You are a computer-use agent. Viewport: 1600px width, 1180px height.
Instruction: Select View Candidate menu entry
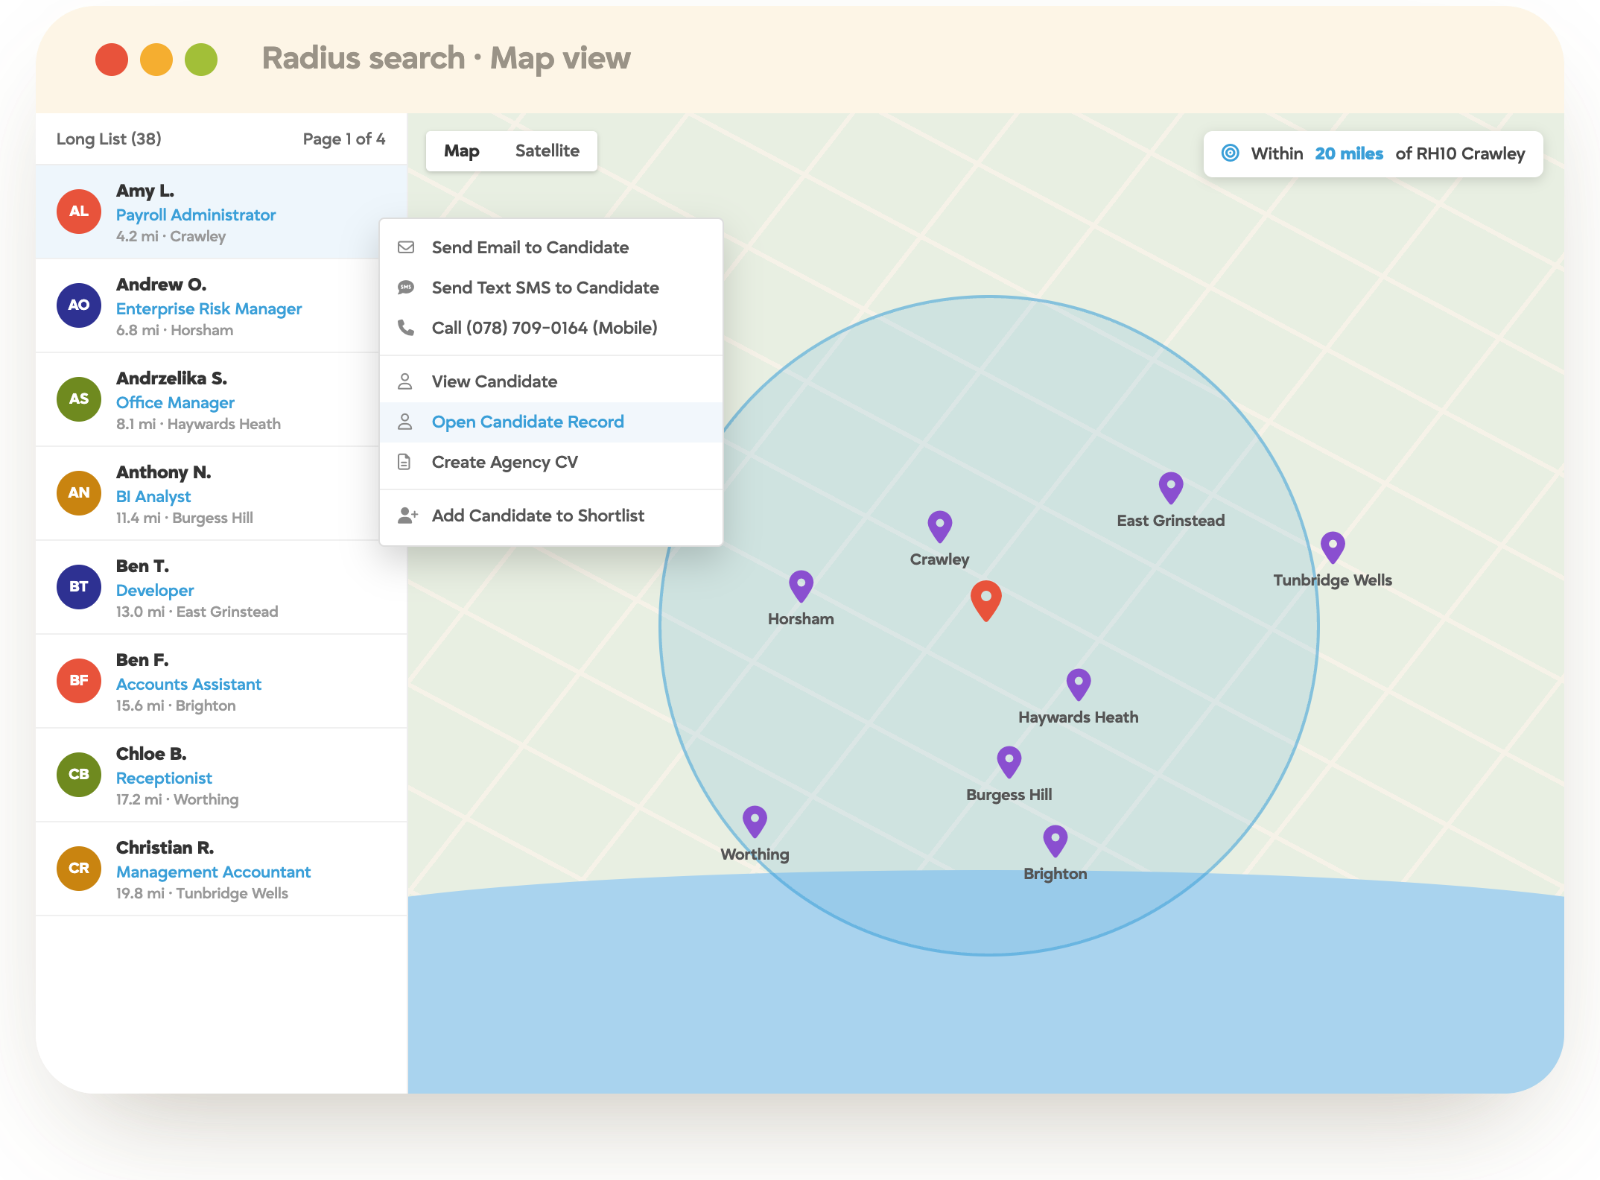(x=551, y=382)
